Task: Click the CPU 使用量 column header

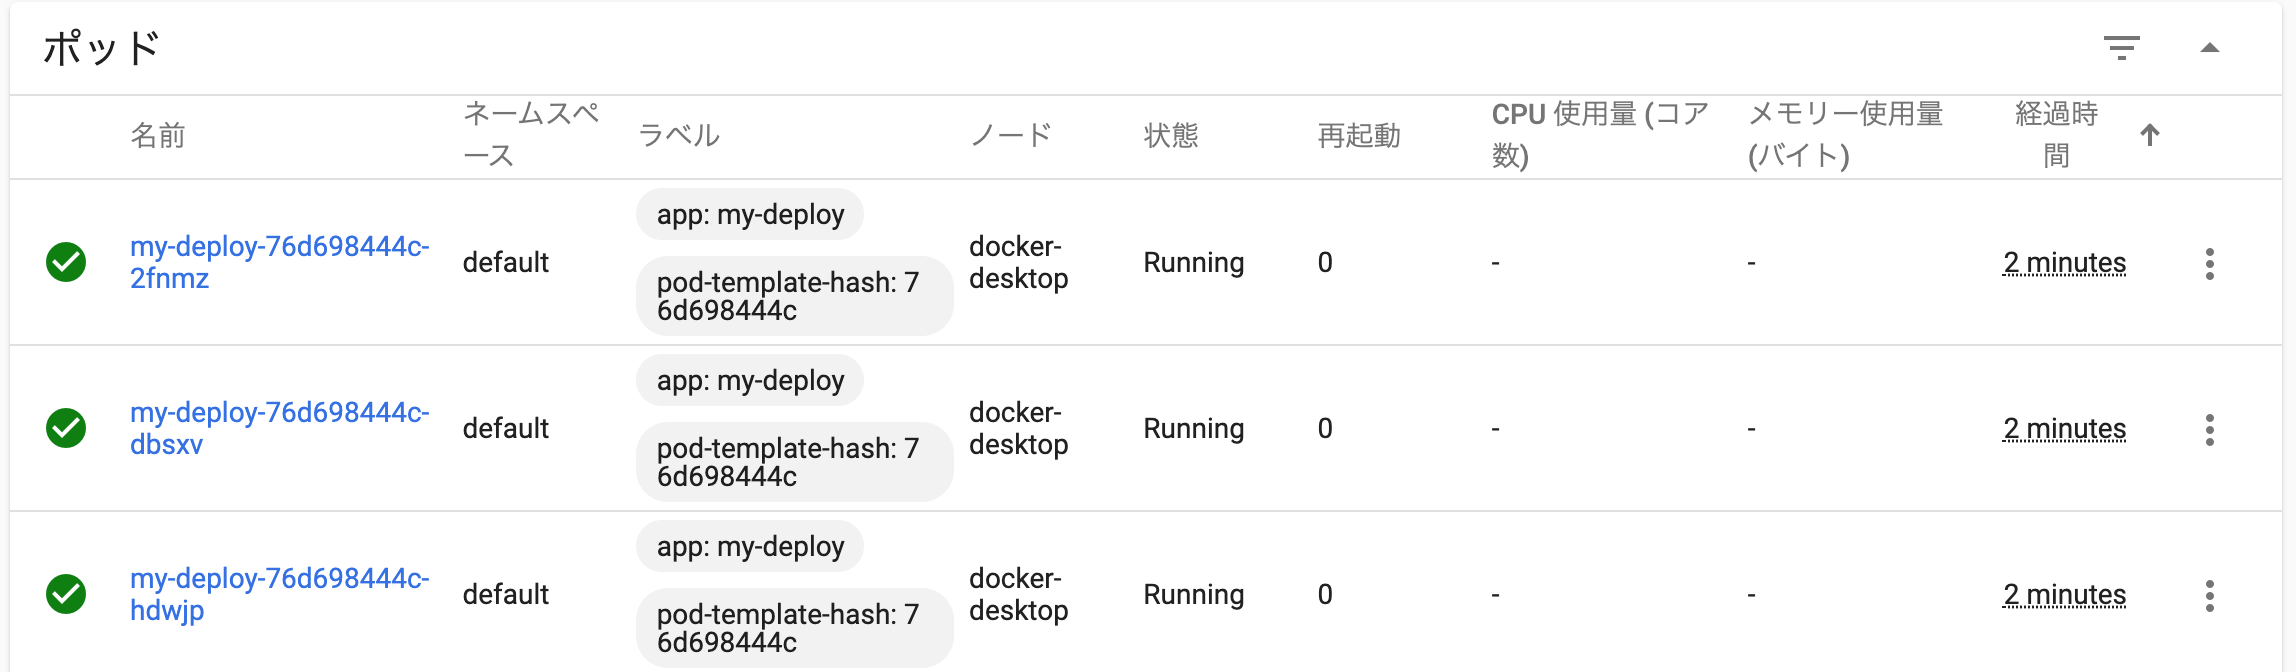Action: [1600, 135]
